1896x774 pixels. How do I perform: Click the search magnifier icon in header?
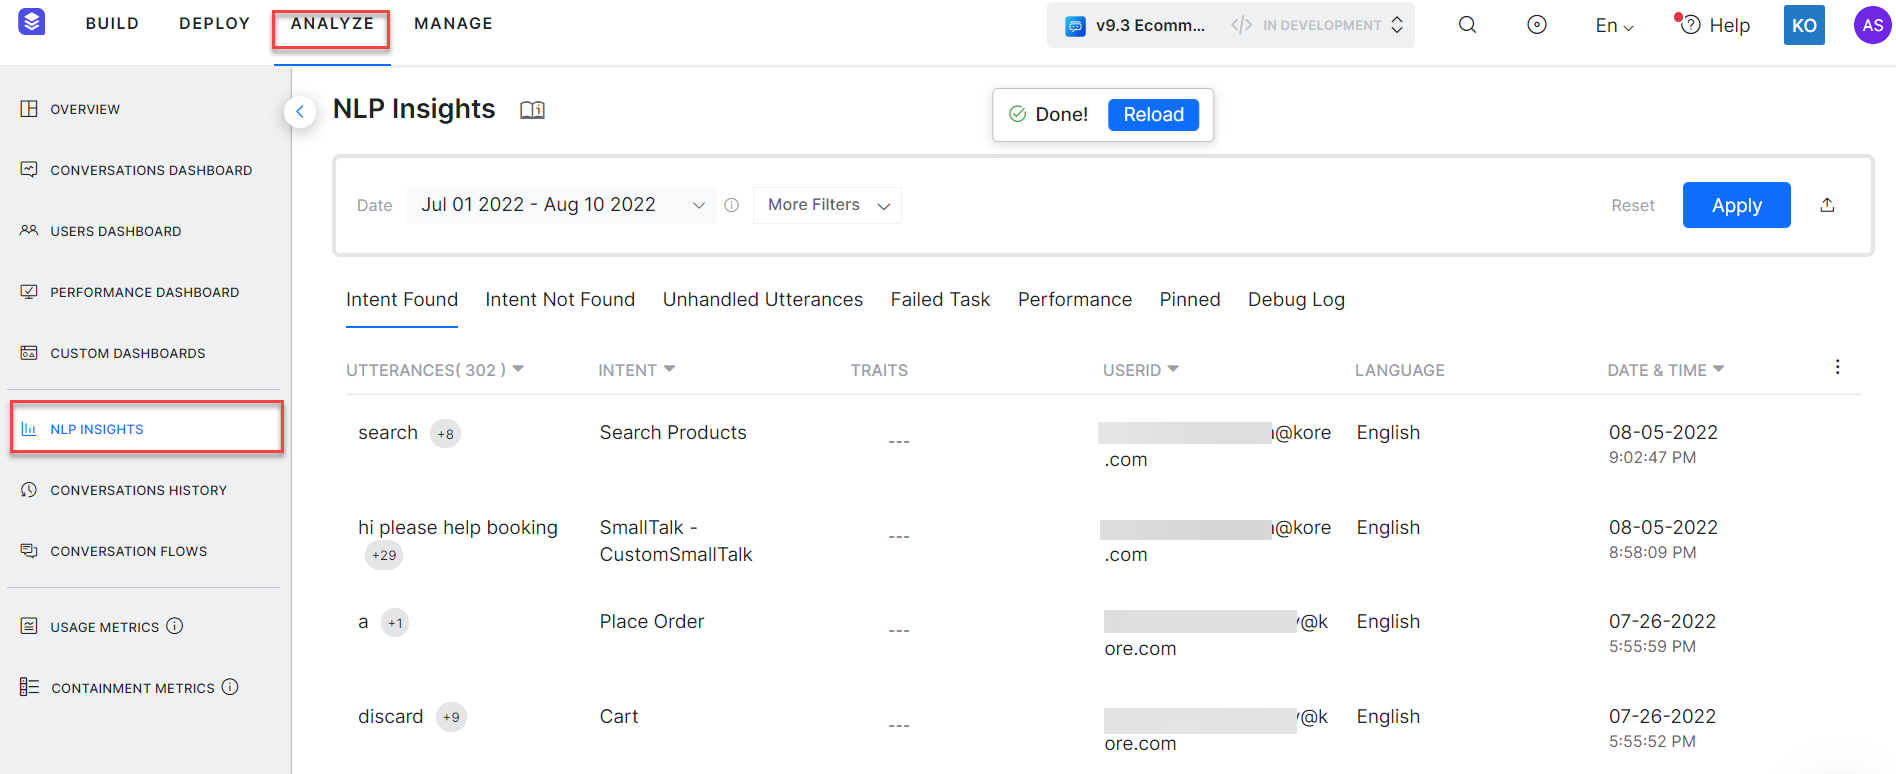tap(1467, 25)
